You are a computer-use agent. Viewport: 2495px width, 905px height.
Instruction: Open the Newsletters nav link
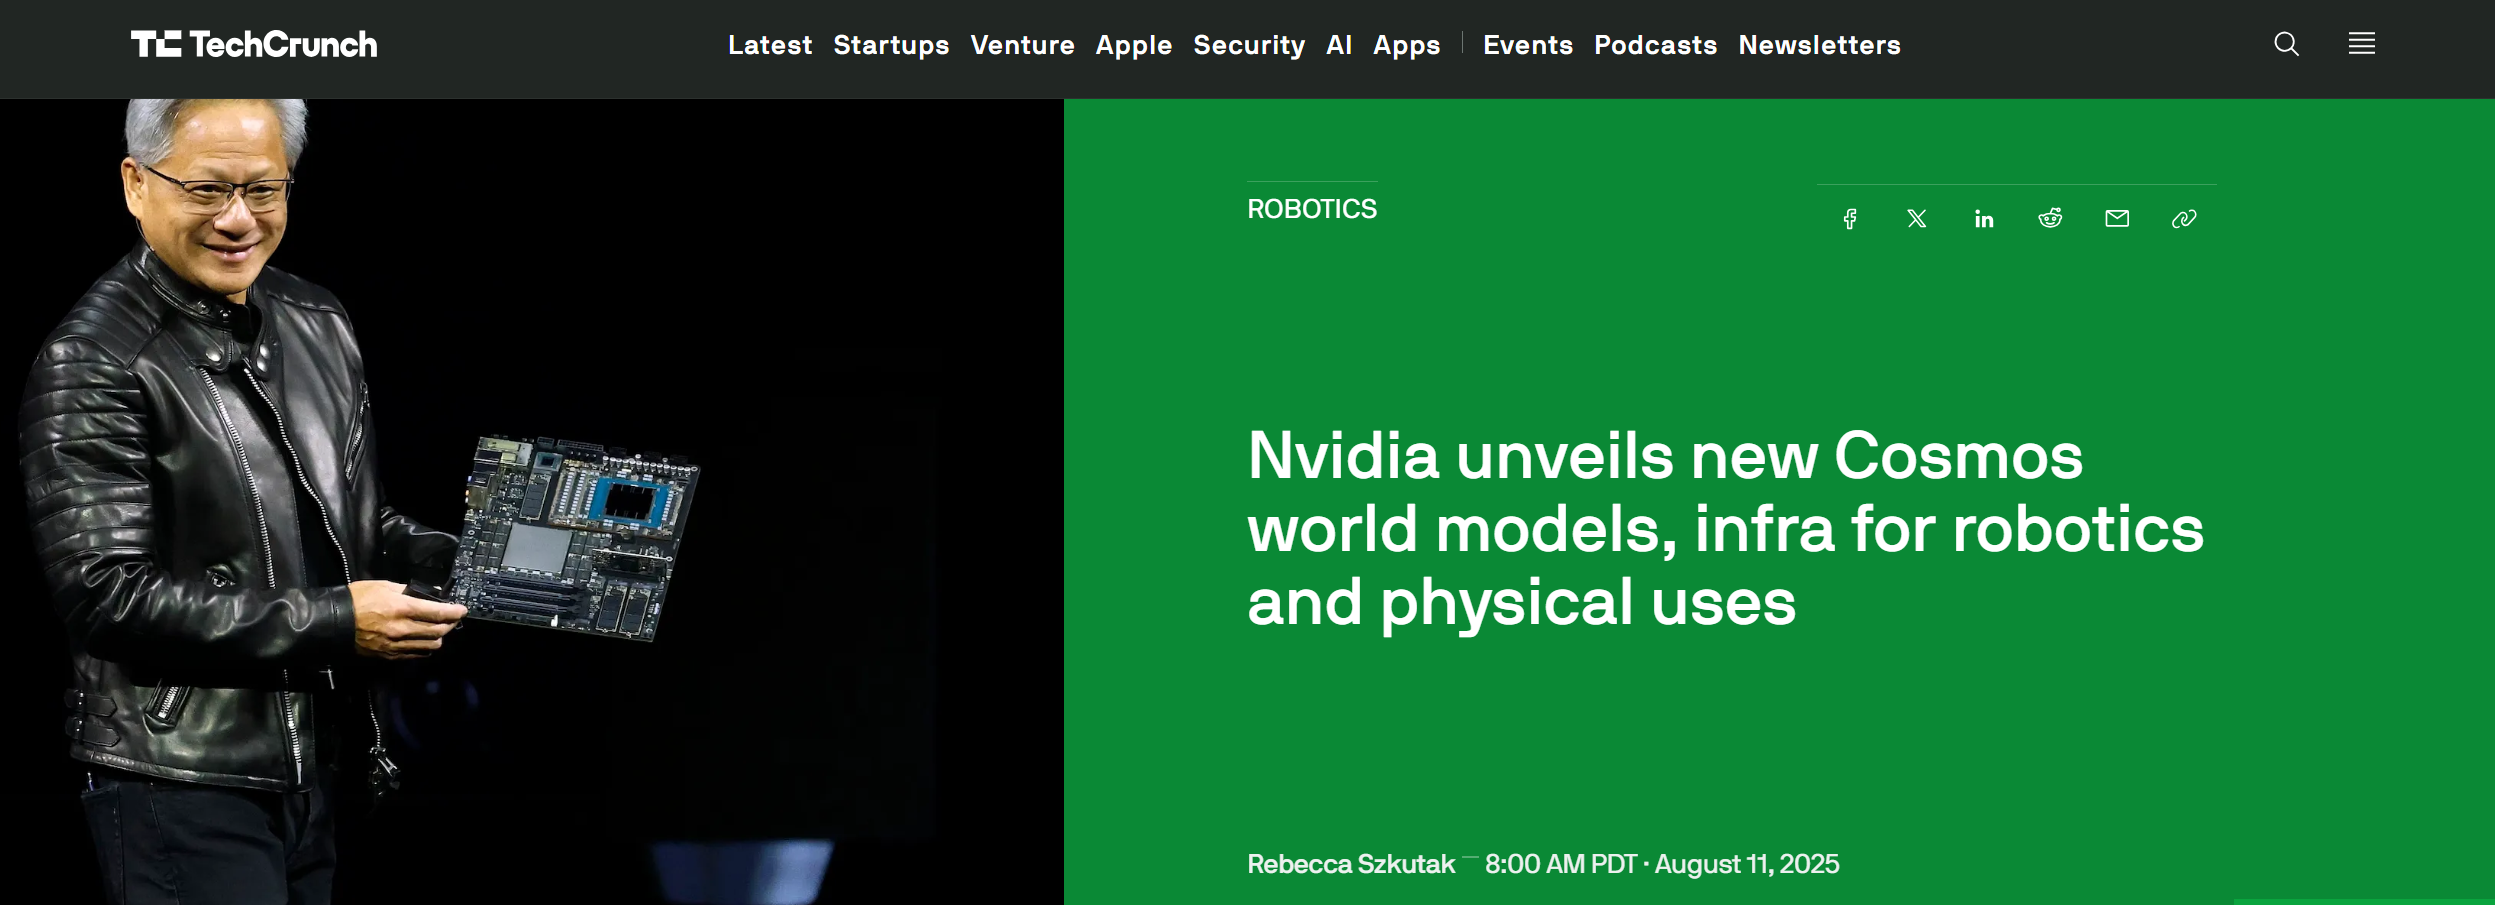(1820, 45)
